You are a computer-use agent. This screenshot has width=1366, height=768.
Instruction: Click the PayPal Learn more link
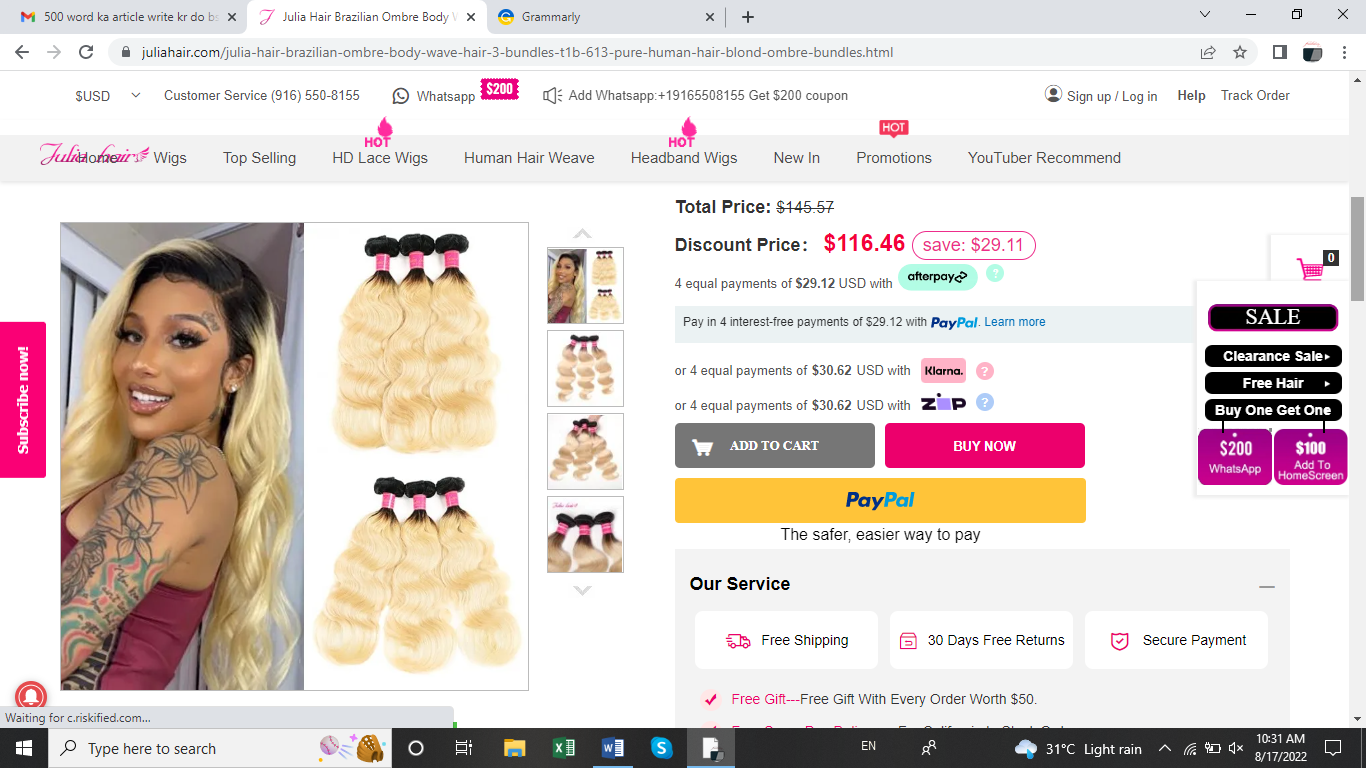tap(1015, 322)
